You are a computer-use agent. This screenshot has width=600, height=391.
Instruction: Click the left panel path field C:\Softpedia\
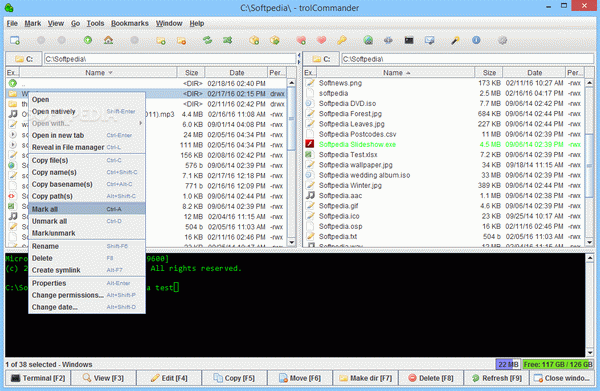pos(170,59)
